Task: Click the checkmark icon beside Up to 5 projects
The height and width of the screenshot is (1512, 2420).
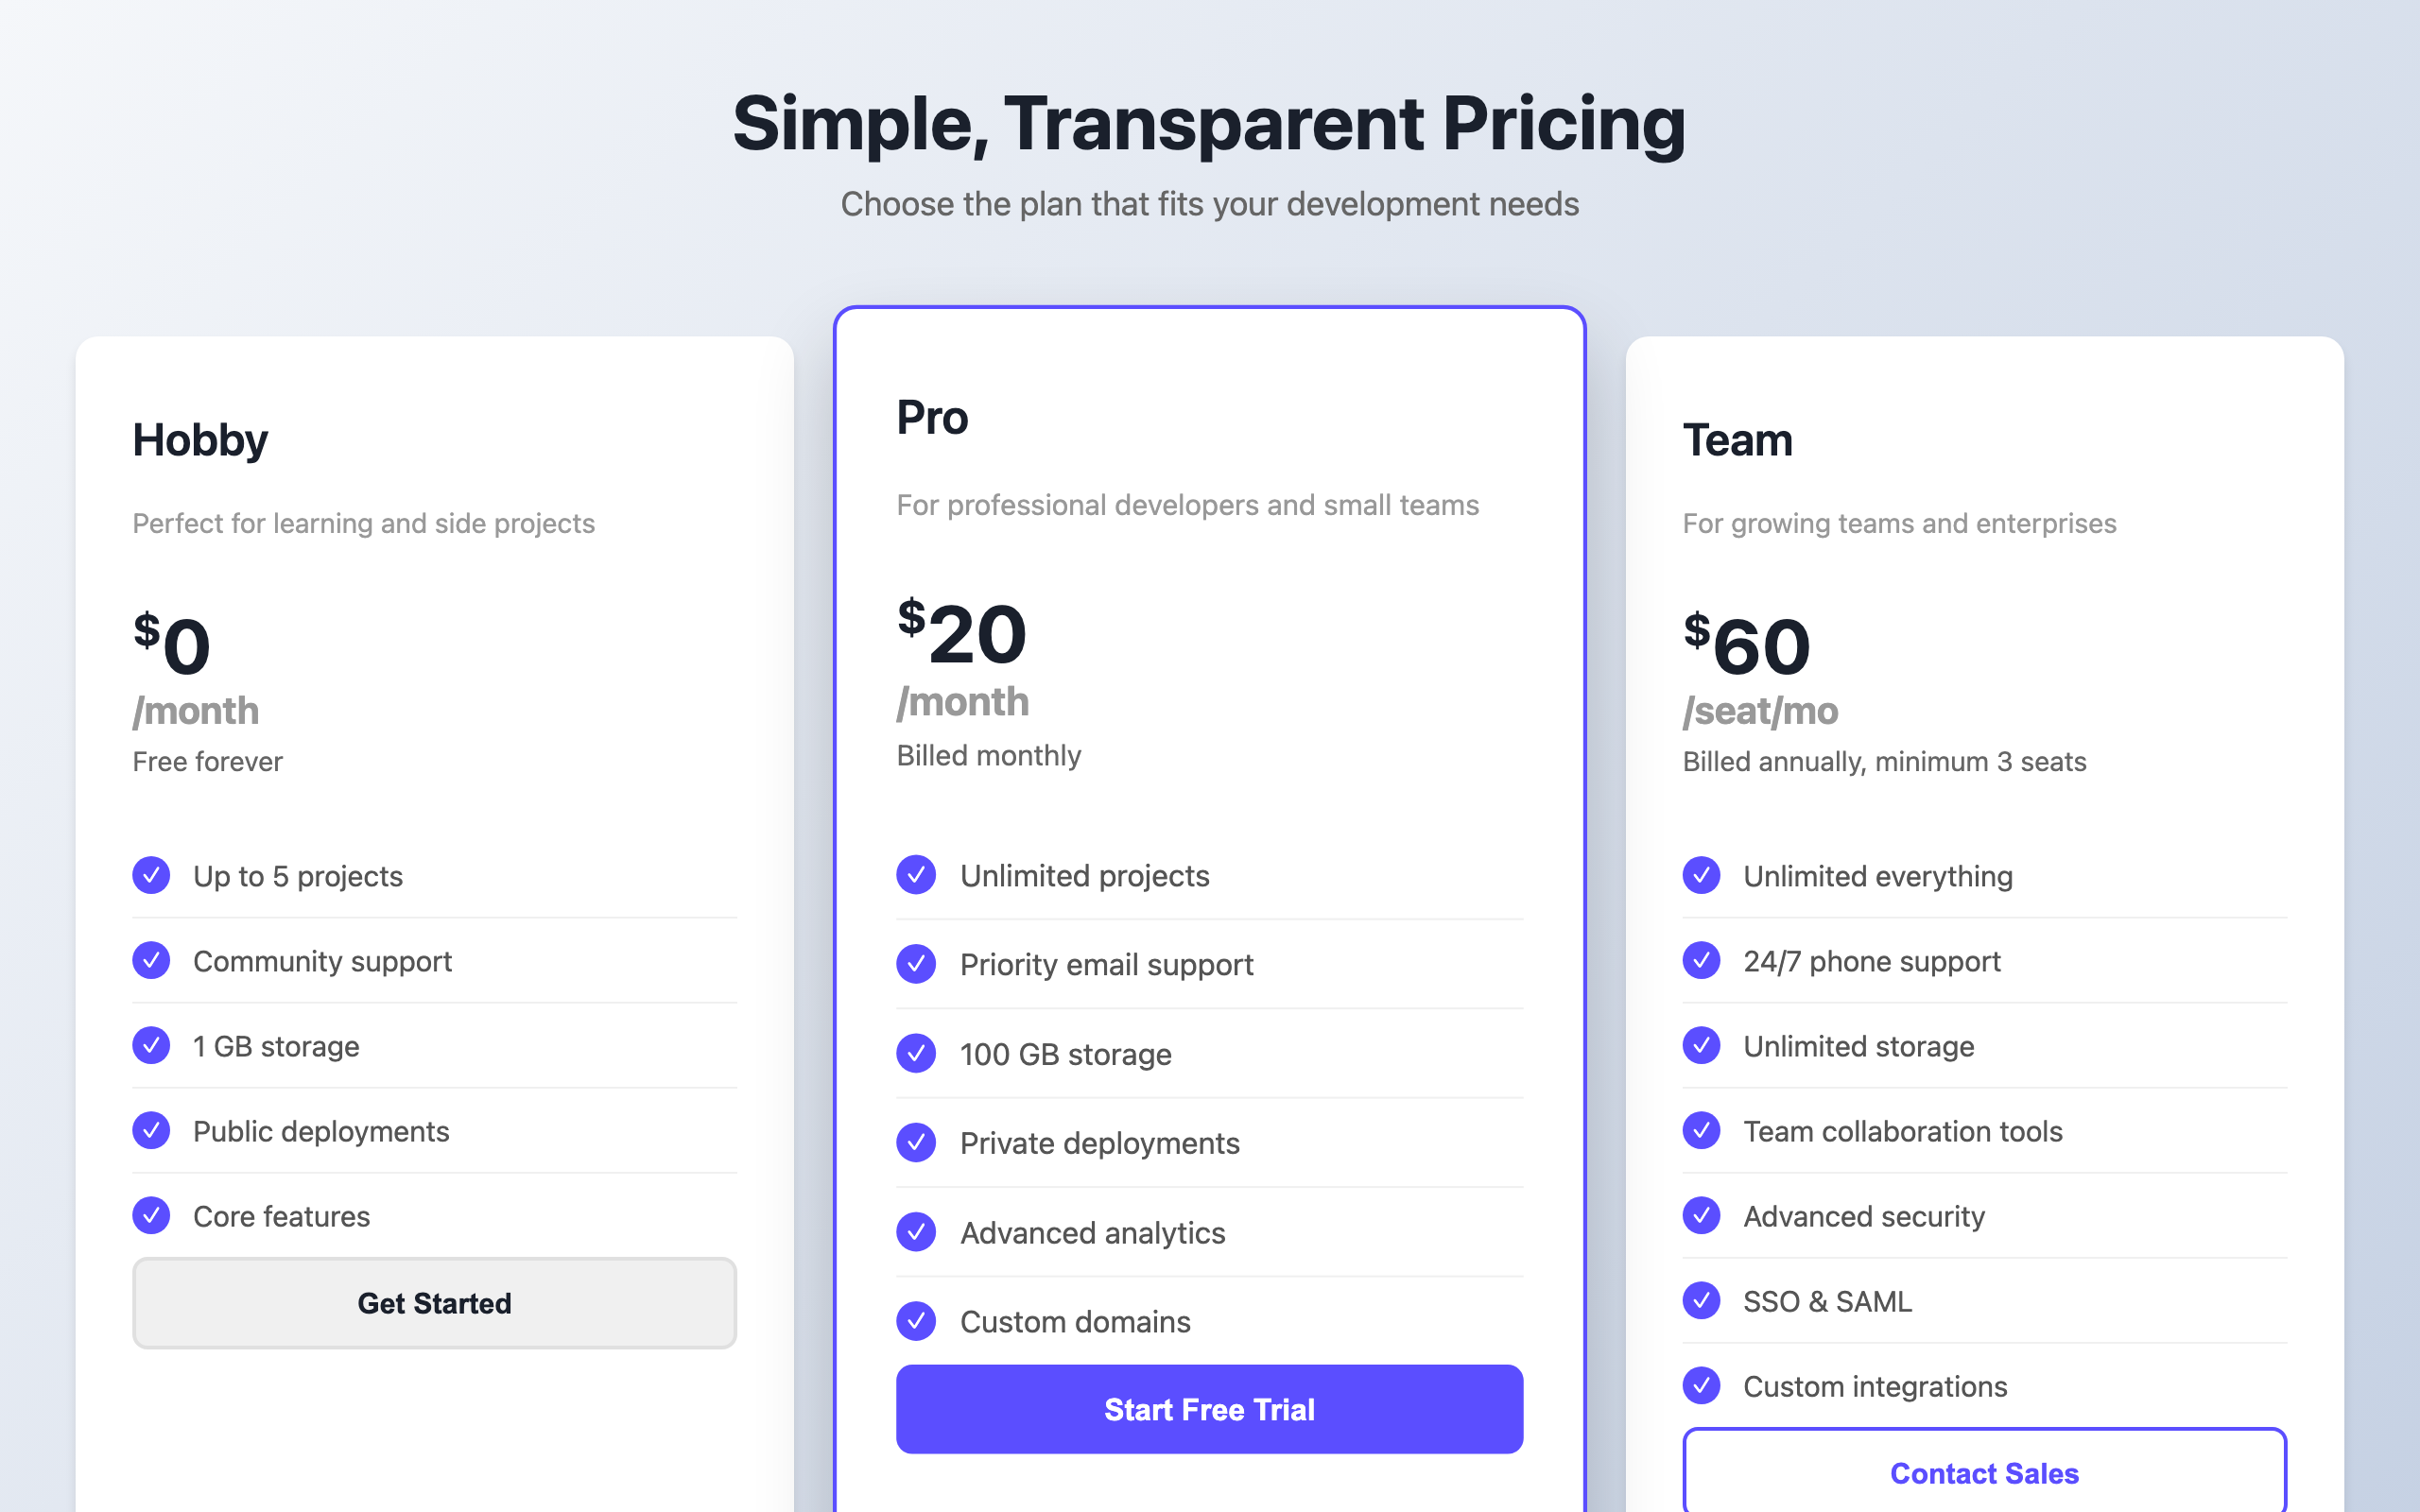Action: pyautogui.click(x=151, y=875)
